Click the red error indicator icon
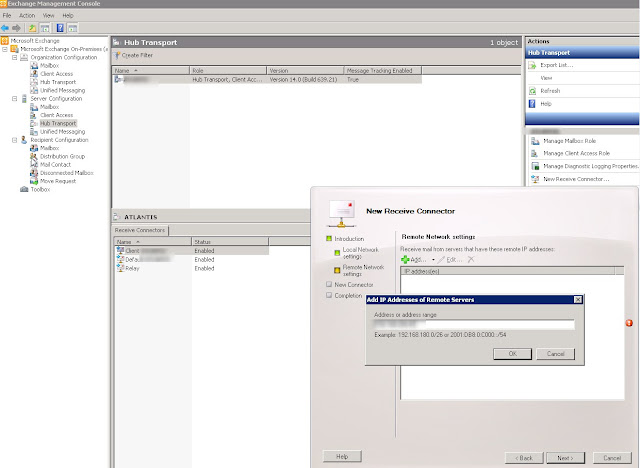The image size is (640, 468). click(629, 323)
